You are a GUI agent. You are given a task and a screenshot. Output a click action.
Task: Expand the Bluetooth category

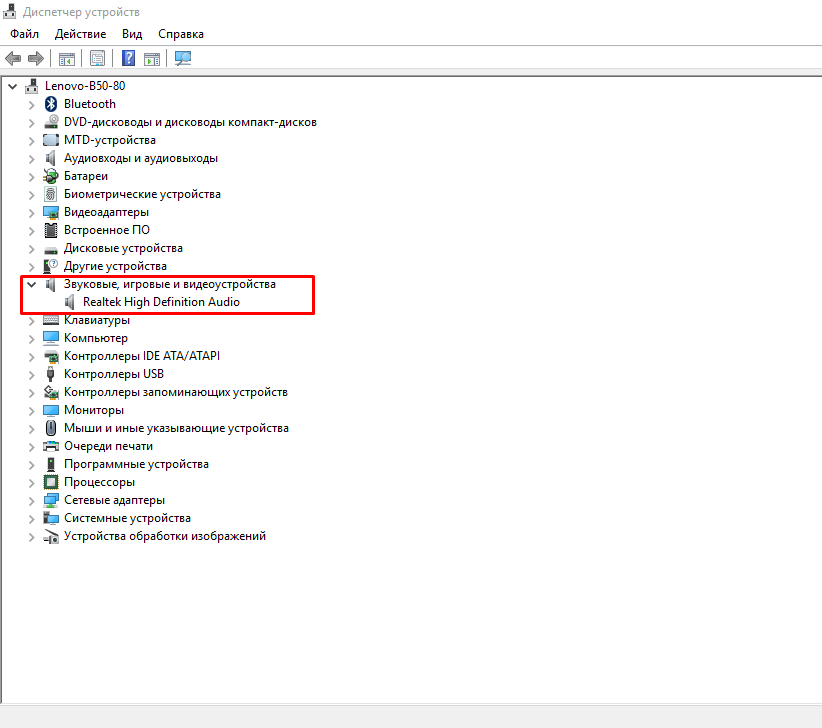coord(31,105)
